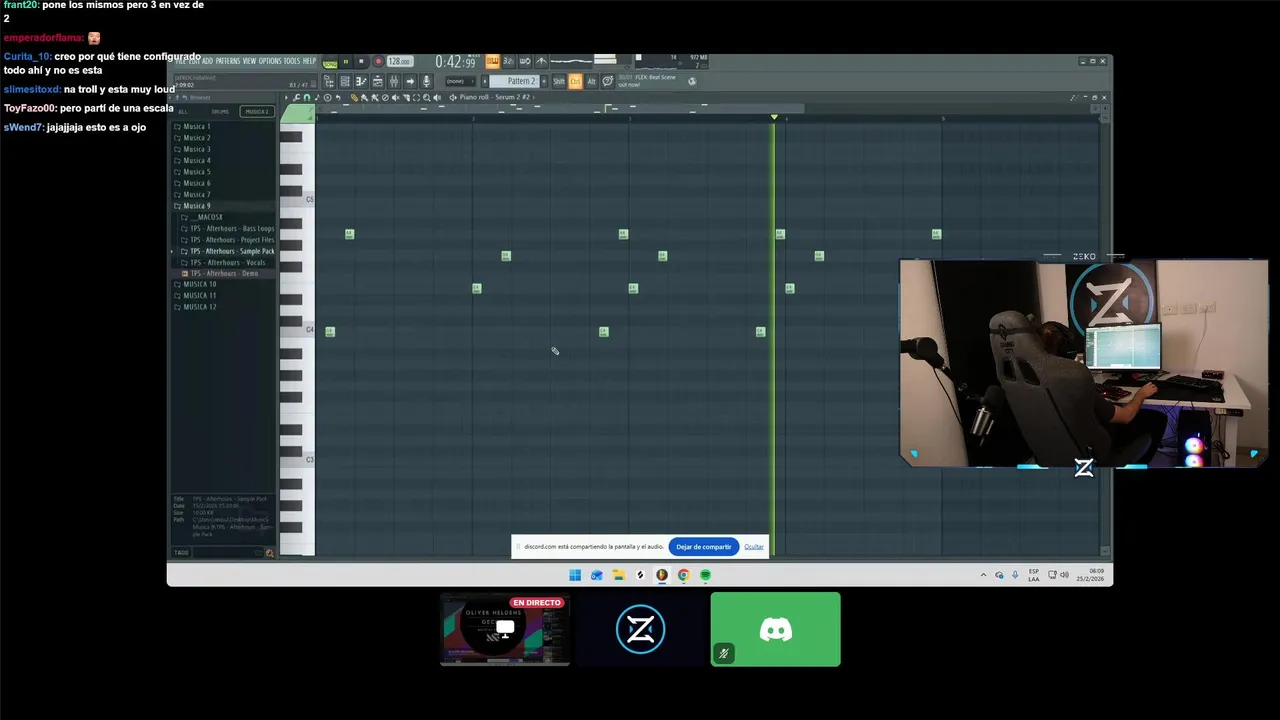Click the tempo 128 display
The width and height of the screenshot is (1280, 720).
pos(400,61)
